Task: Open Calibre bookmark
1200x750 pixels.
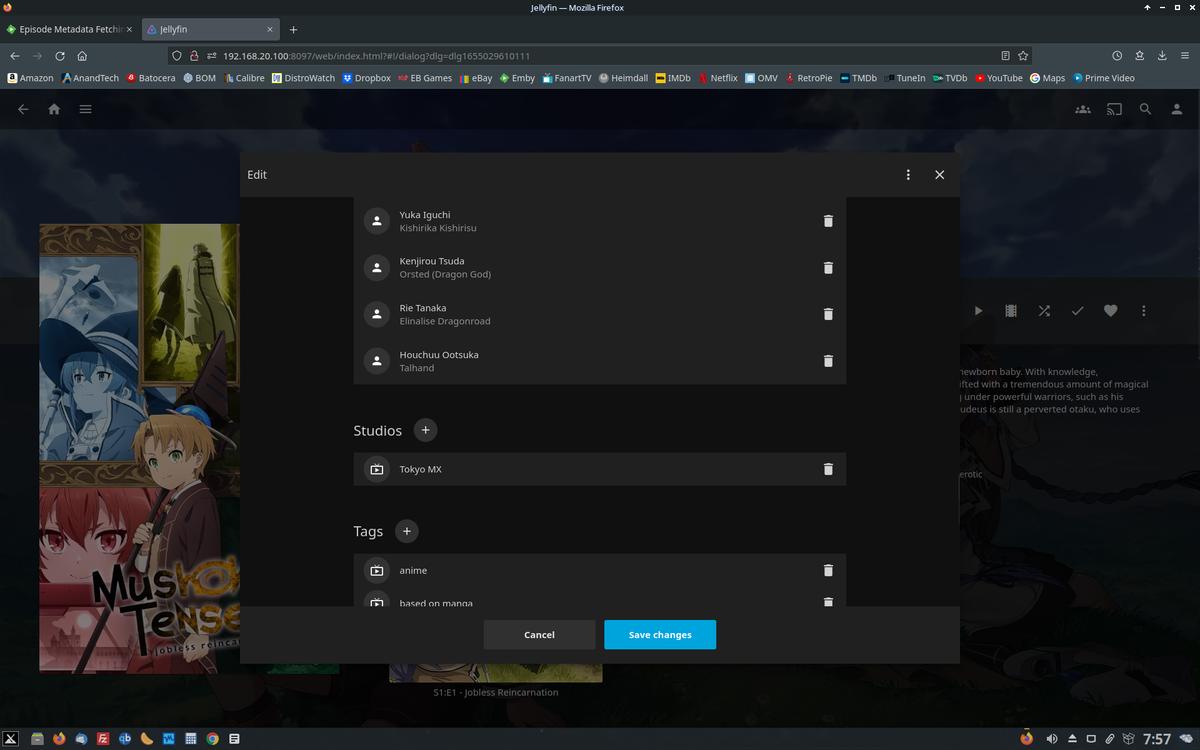Action: pos(245,78)
